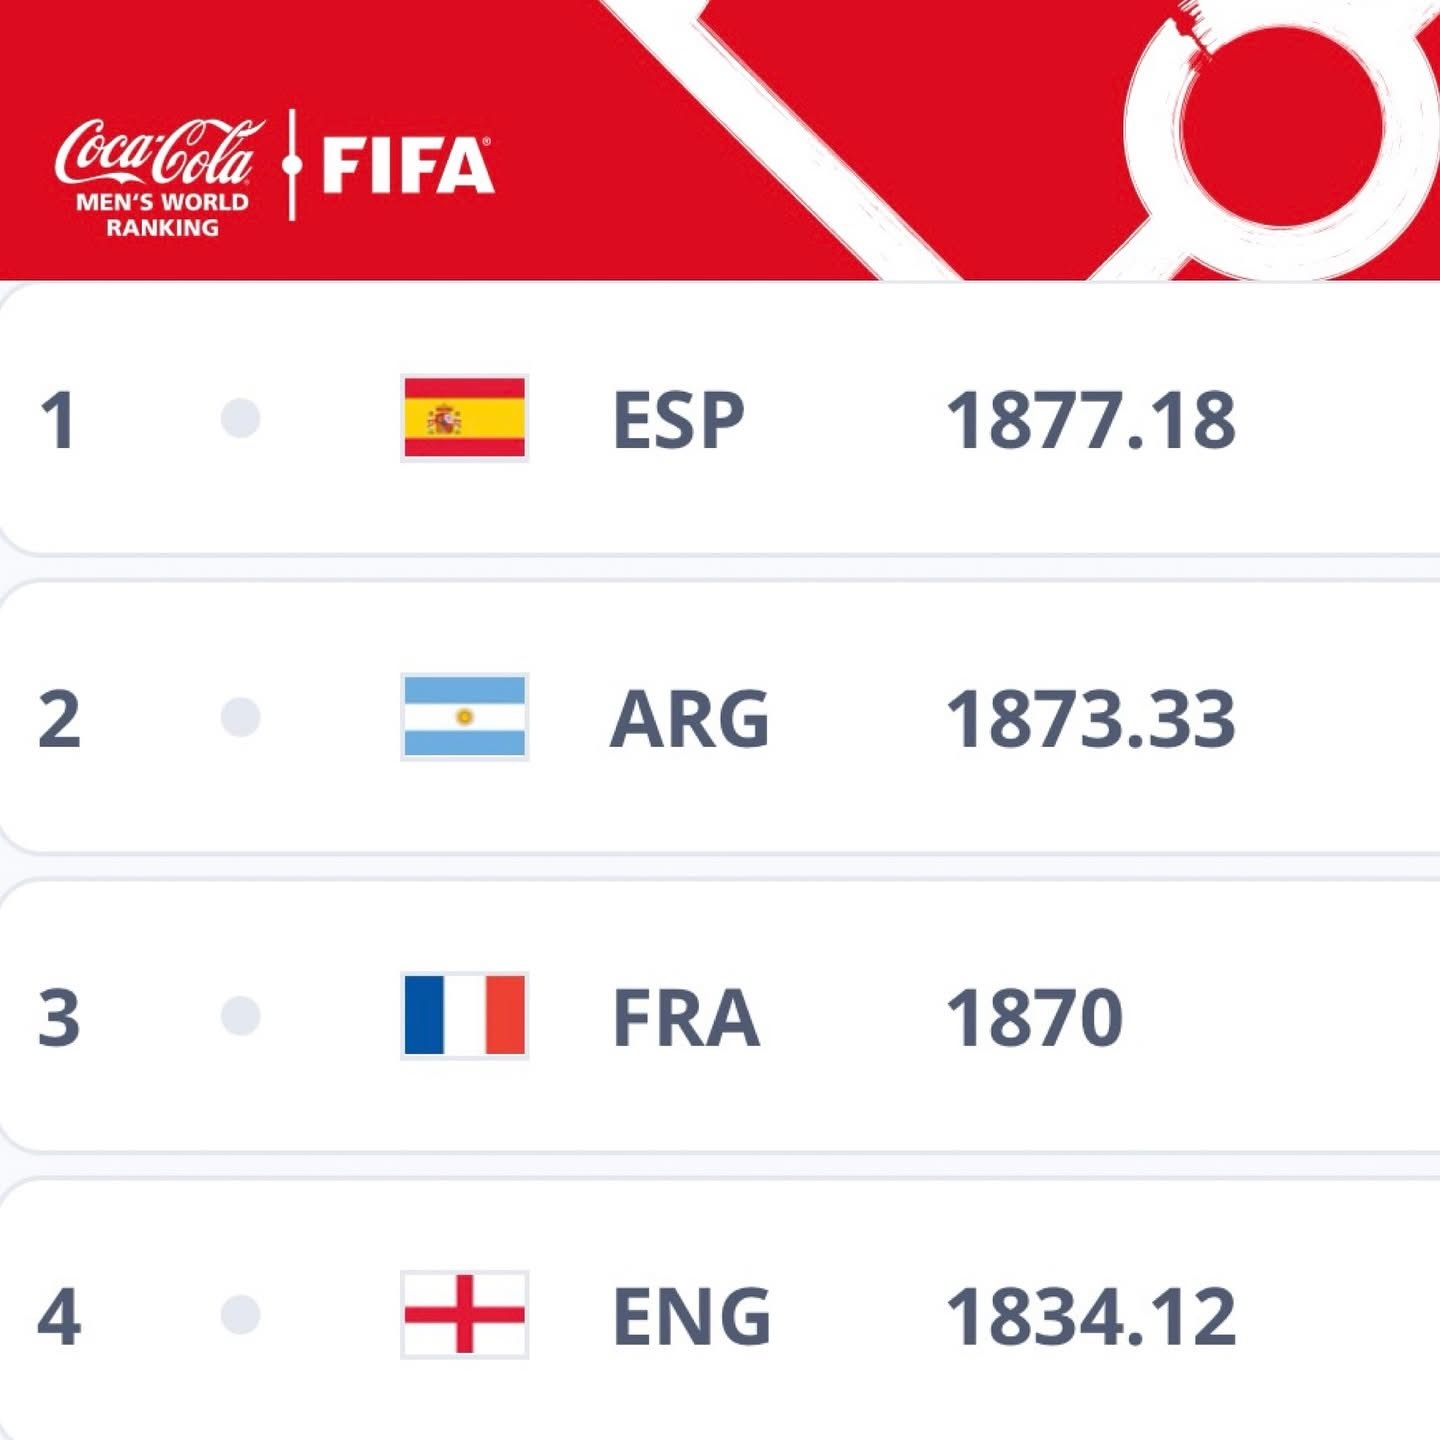This screenshot has height=1440, width=1440.
Task: Click the movement dot beside rank 3
Action: pyautogui.click(x=240, y=1016)
